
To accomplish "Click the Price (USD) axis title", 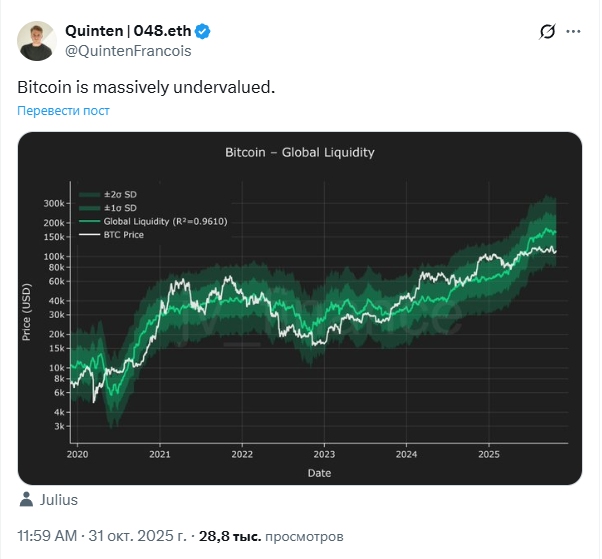I will pos(28,312).
